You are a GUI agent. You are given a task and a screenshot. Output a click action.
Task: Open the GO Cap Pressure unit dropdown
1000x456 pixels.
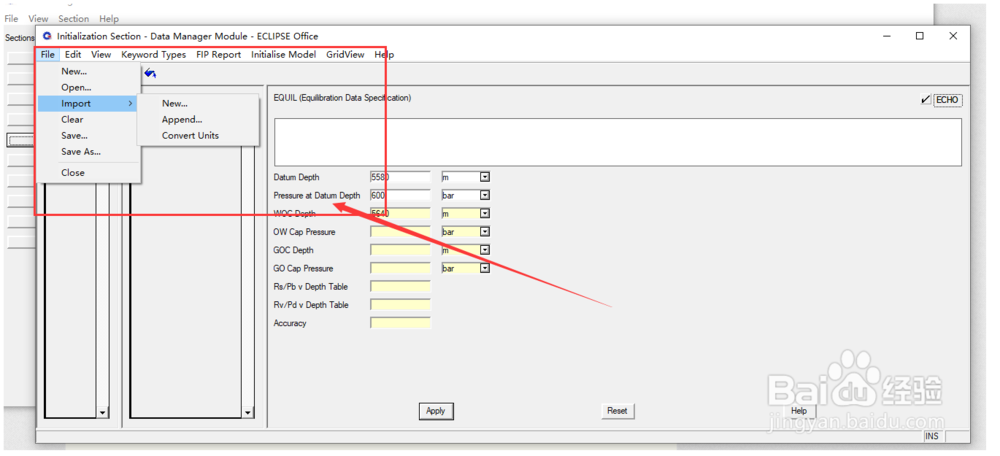[x=485, y=268]
